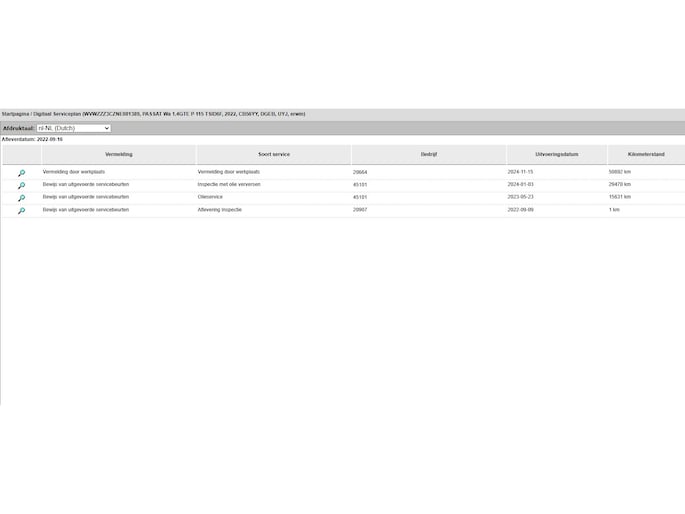Select company 20907 in the last row

pyautogui.click(x=360, y=210)
